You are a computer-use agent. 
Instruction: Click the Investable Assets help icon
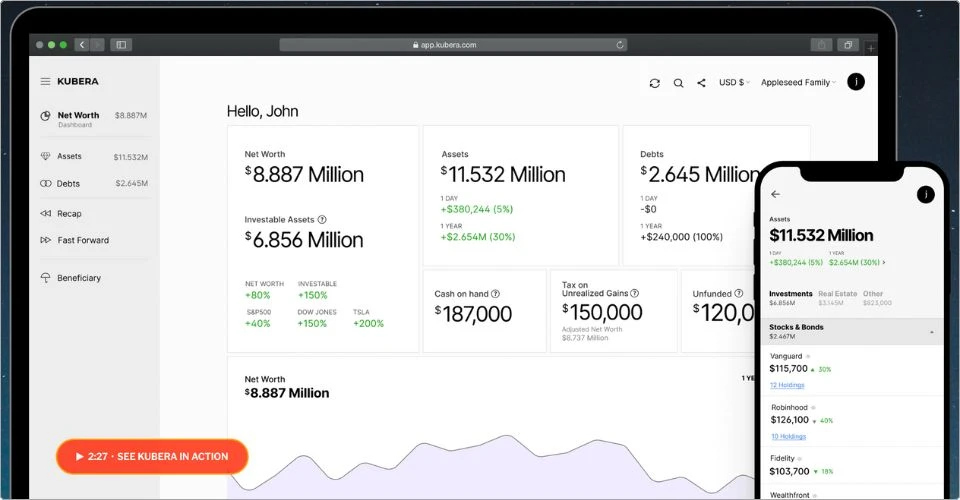pyautogui.click(x=322, y=219)
